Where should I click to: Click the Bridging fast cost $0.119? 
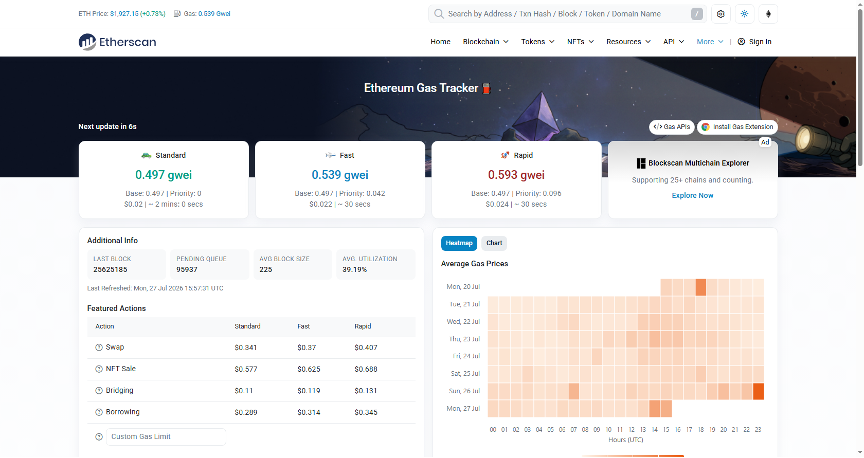309,391
